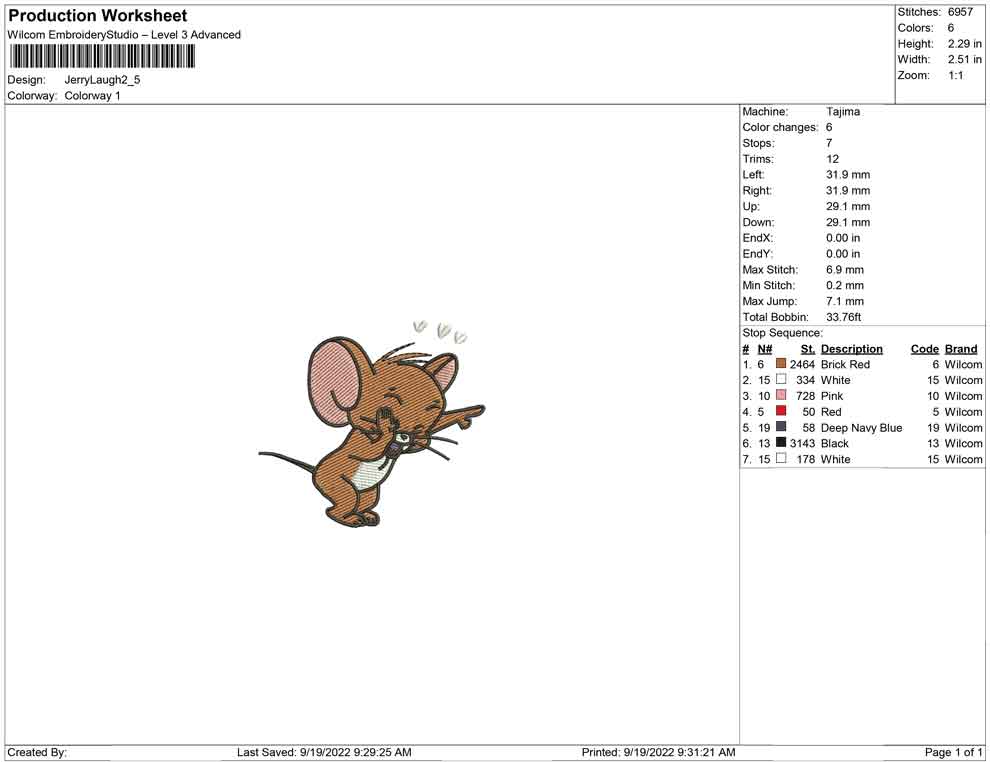The width and height of the screenshot is (990, 762).
Task: Click the Max Stitch value '6.9 mm'
Action: coord(845,270)
